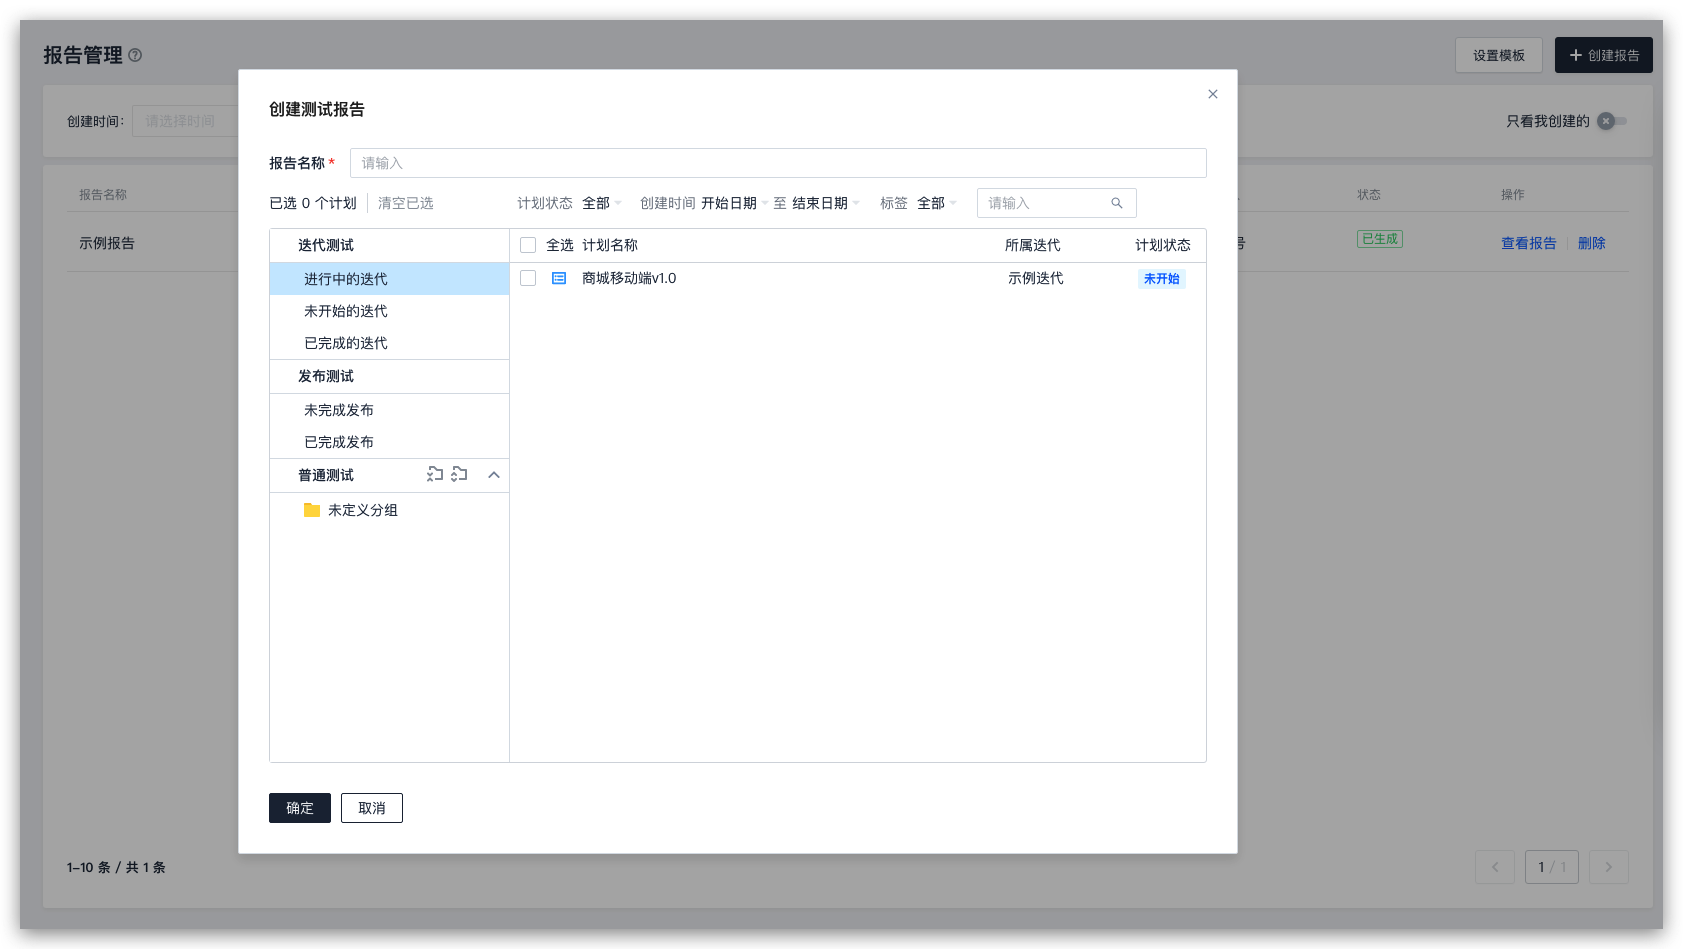Select 已完成发布 under 发布测试

(389, 442)
